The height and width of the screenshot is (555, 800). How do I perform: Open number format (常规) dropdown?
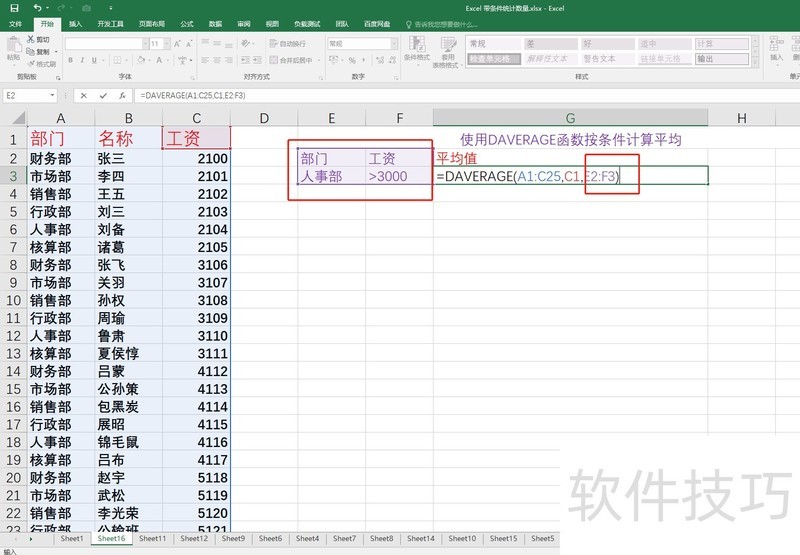(394, 44)
